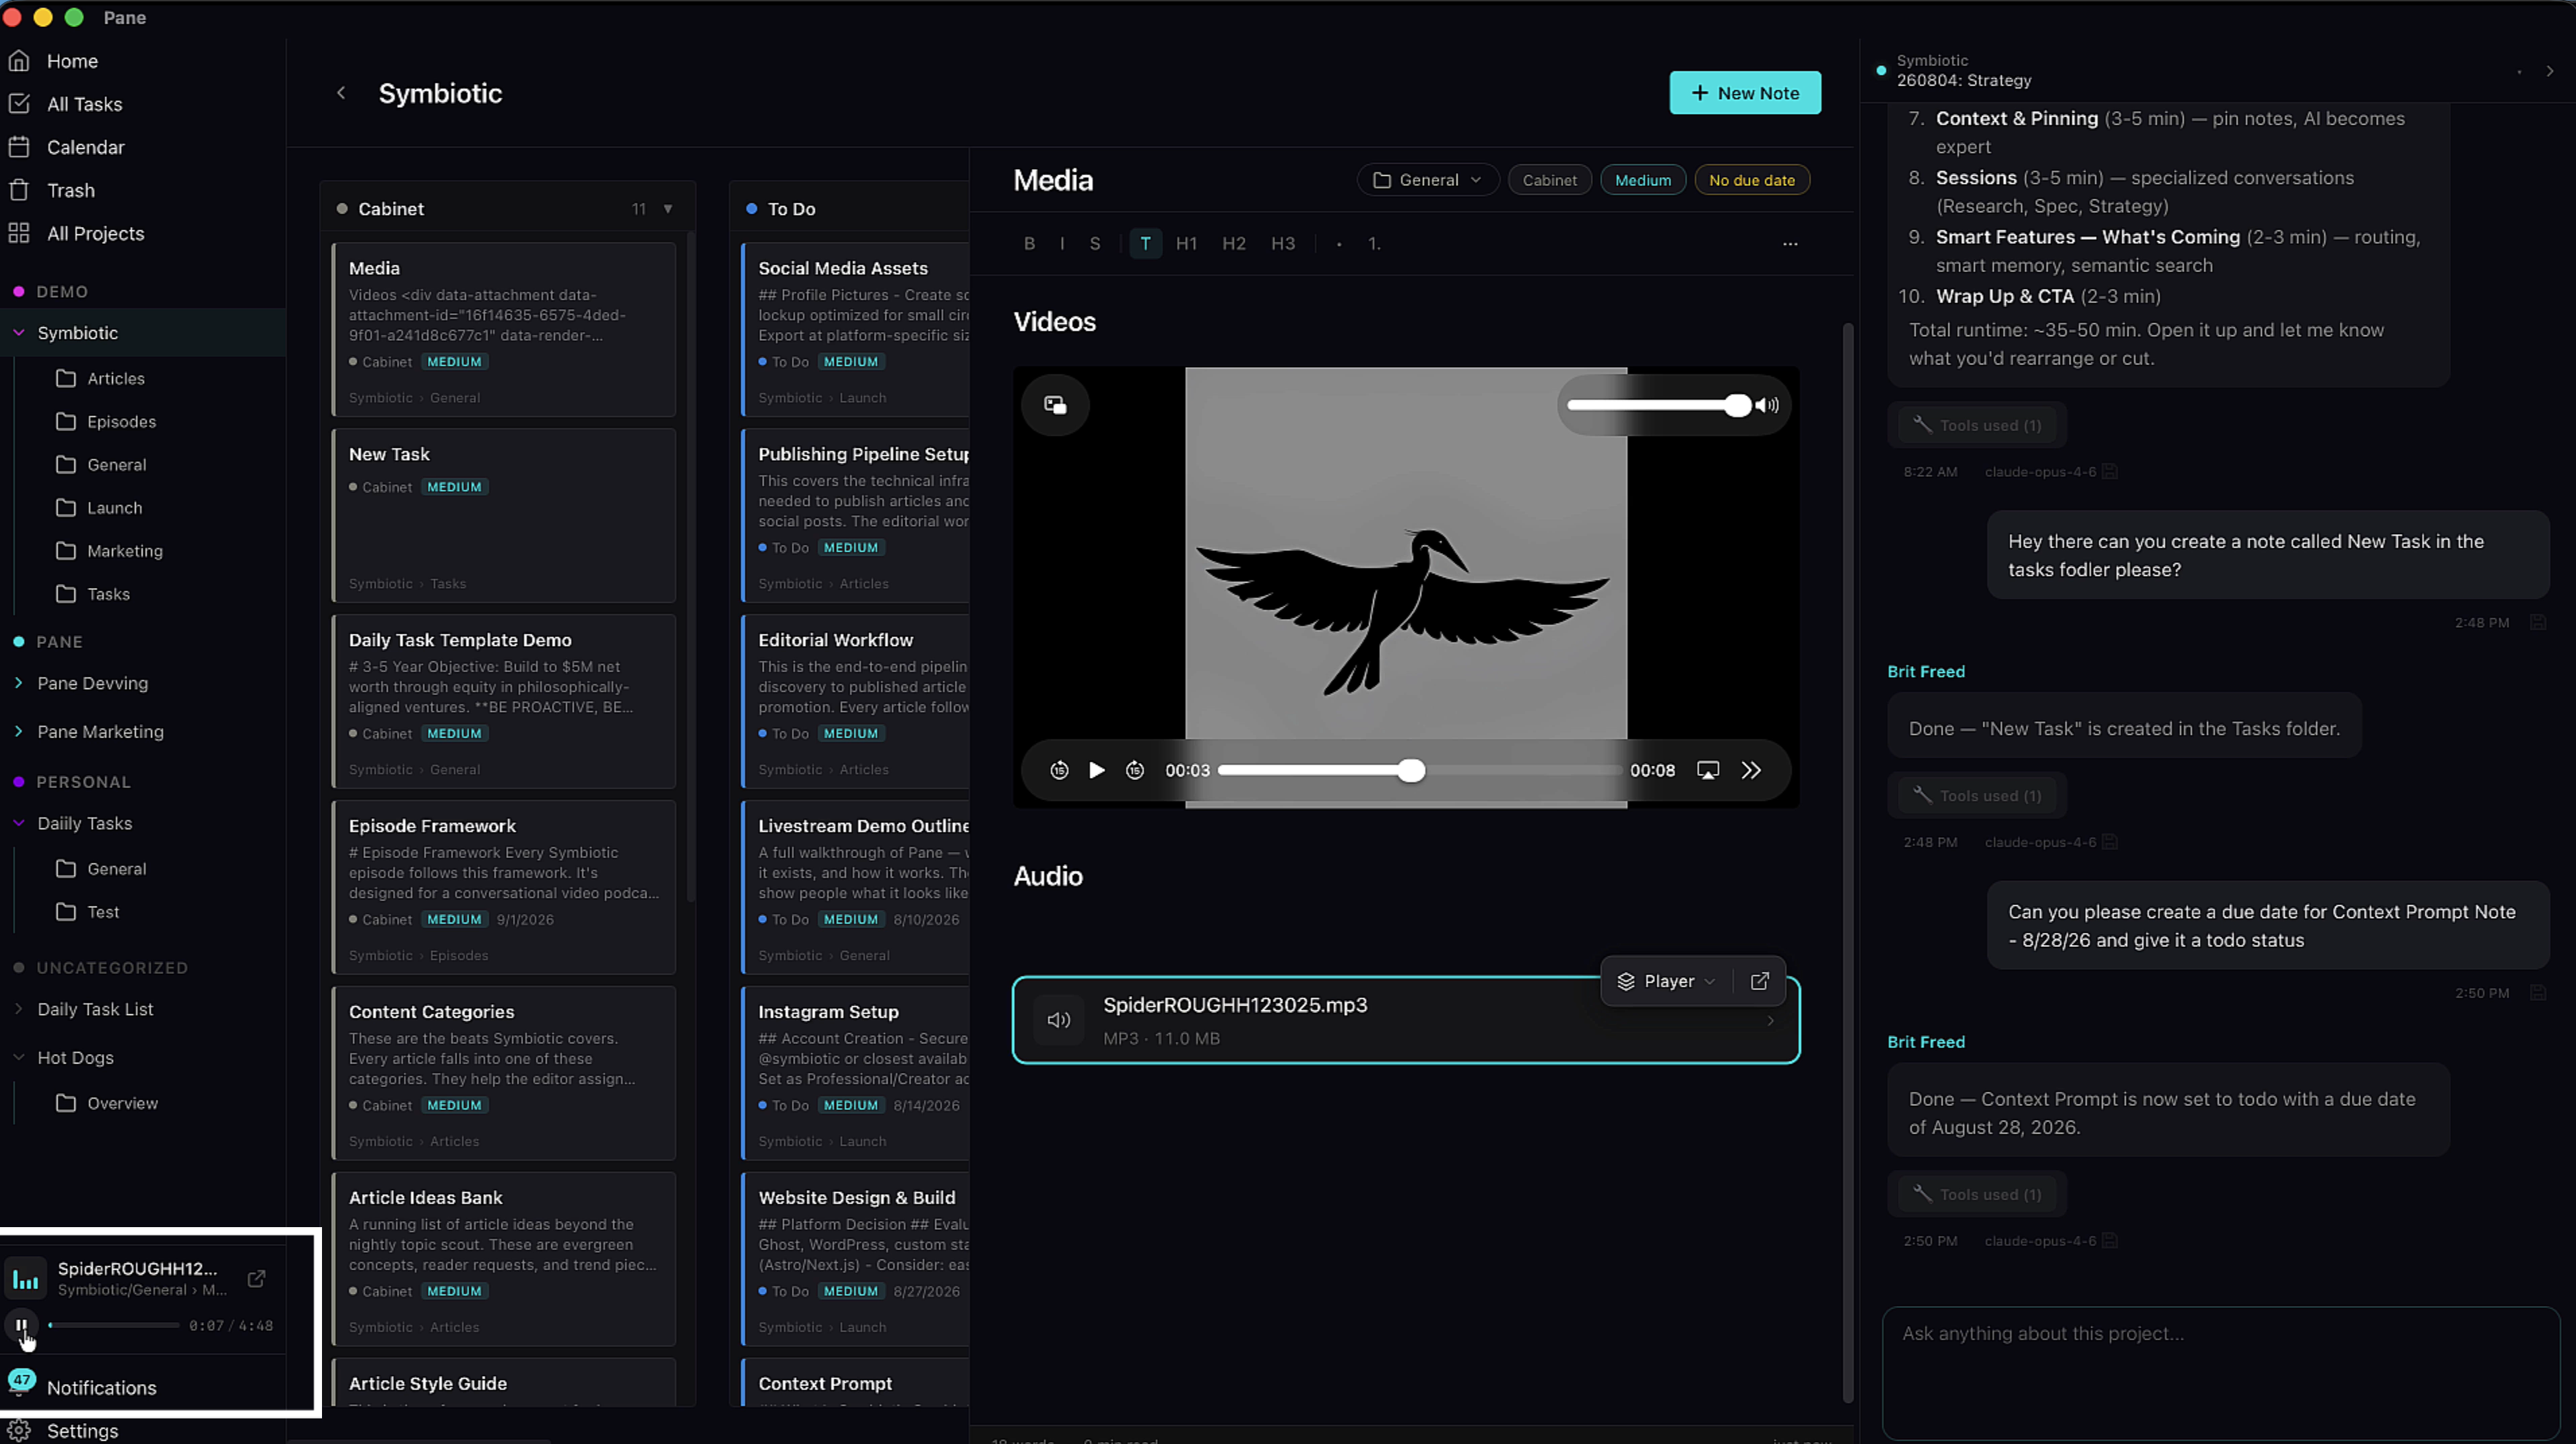Skip back 15 seconds in the video
This screenshot has height=1444, width=2576.
pos(1059,770)
